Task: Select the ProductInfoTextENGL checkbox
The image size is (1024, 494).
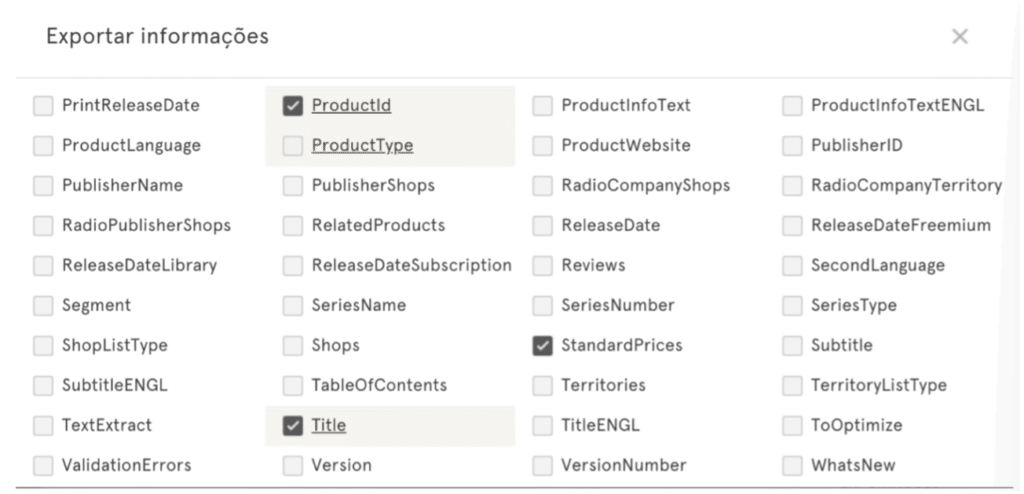Action: click(793, 106)
